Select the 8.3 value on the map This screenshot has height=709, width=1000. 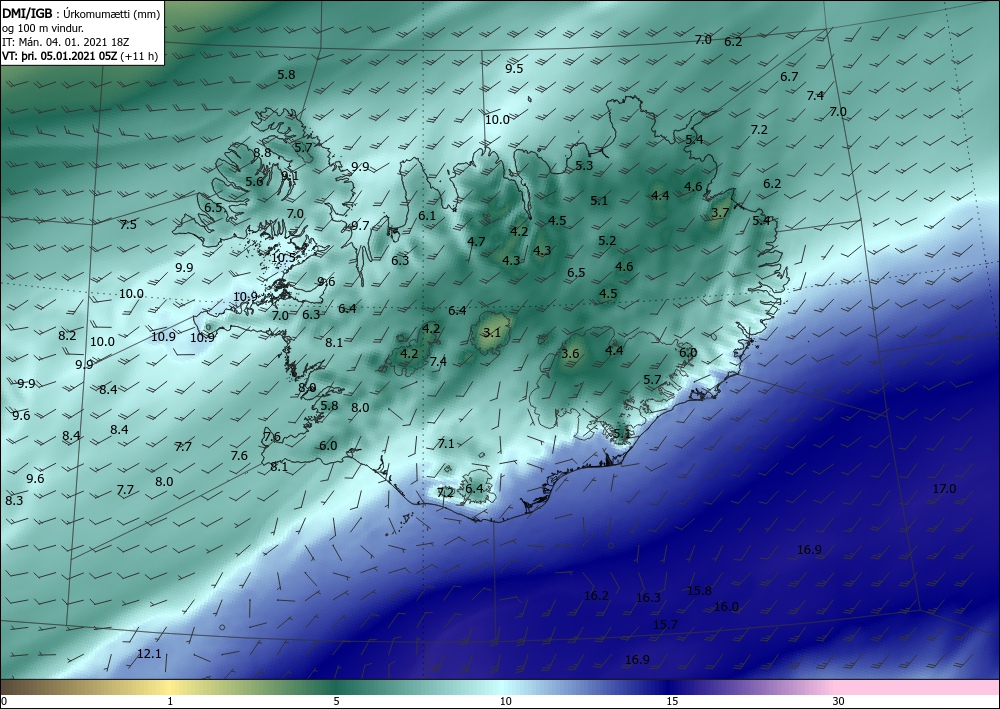[14, 501]
